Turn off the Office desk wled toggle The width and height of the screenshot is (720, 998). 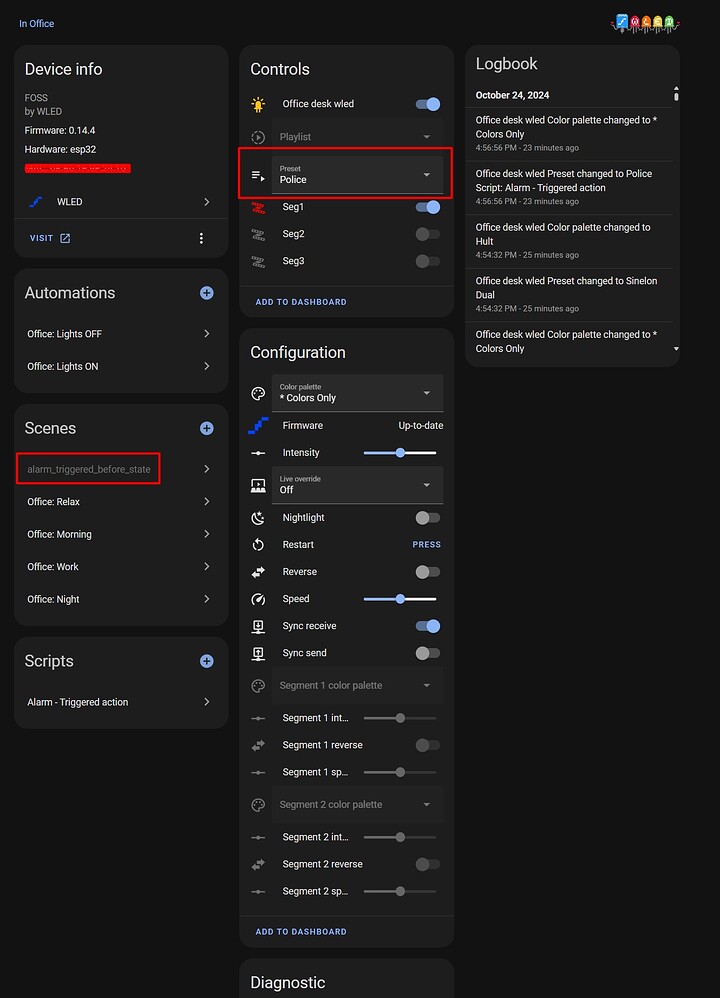click(x=427, y=104)
